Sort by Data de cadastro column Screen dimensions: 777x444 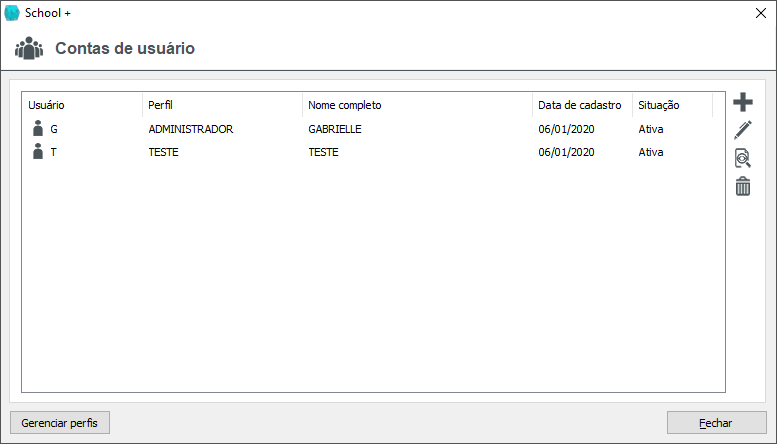pos(581,105)
